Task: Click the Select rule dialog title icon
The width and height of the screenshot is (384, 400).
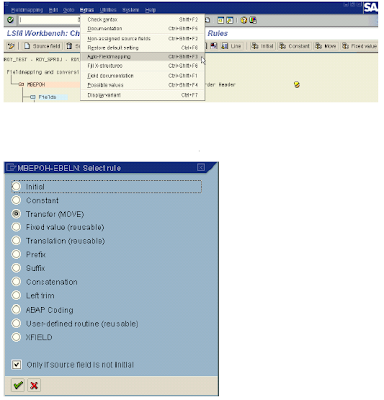Action: [x=11, y=167]
